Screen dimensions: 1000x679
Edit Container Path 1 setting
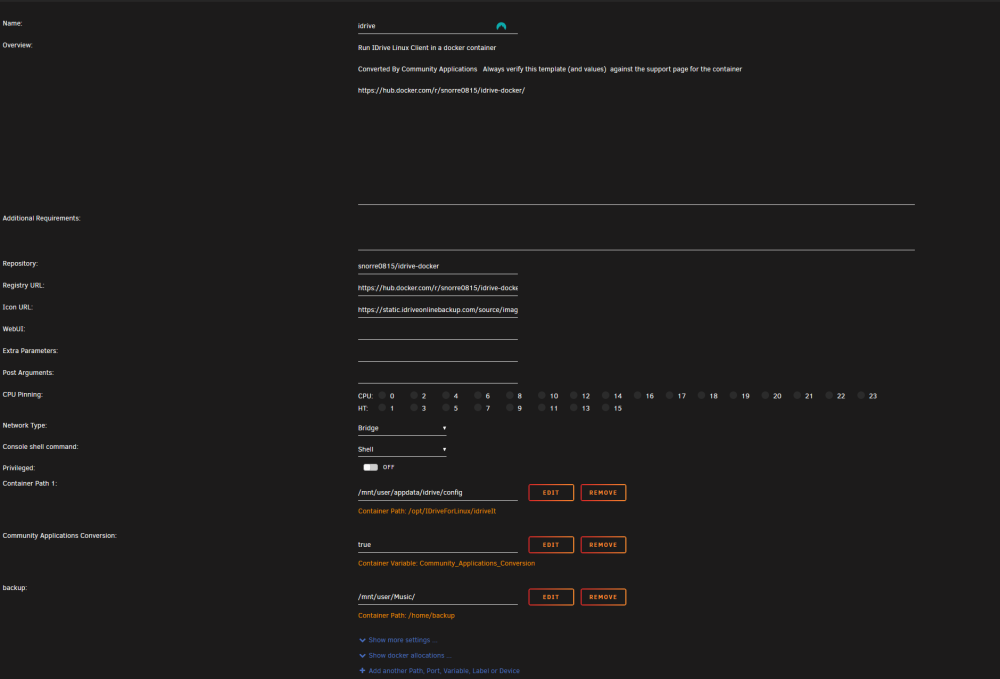tap(551, 493)
